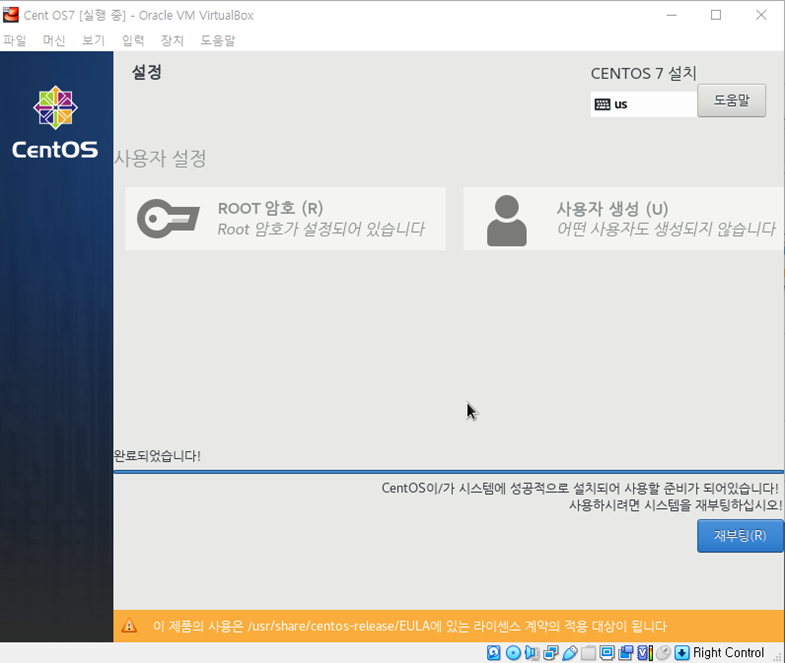Click the keyboard capture arrow icon
785x663 pixels.
[x=682, y=652]
